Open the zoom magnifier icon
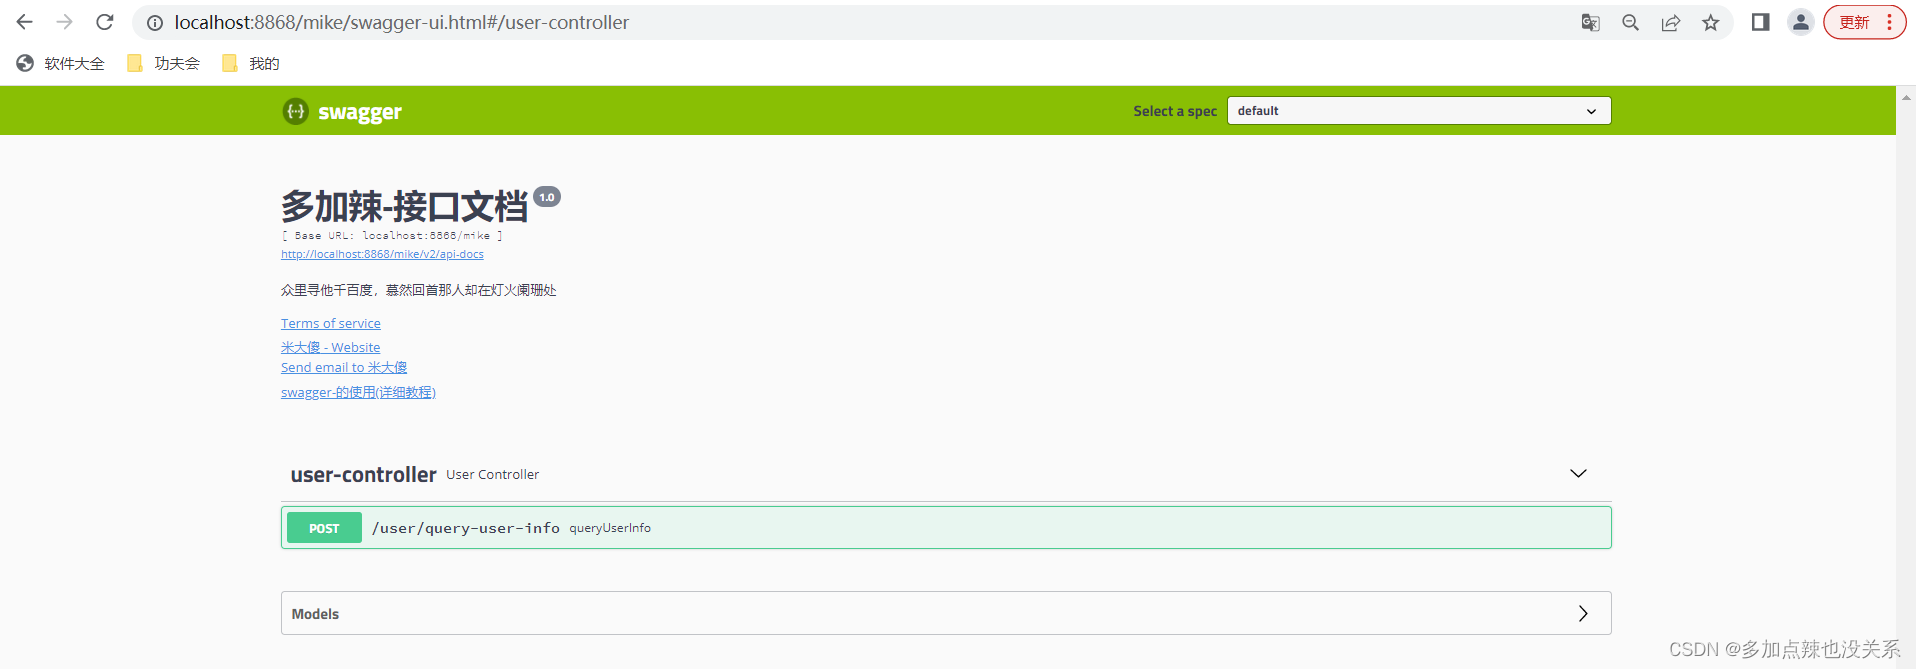Screen dimensions: 1916x669 [1630, 23]
